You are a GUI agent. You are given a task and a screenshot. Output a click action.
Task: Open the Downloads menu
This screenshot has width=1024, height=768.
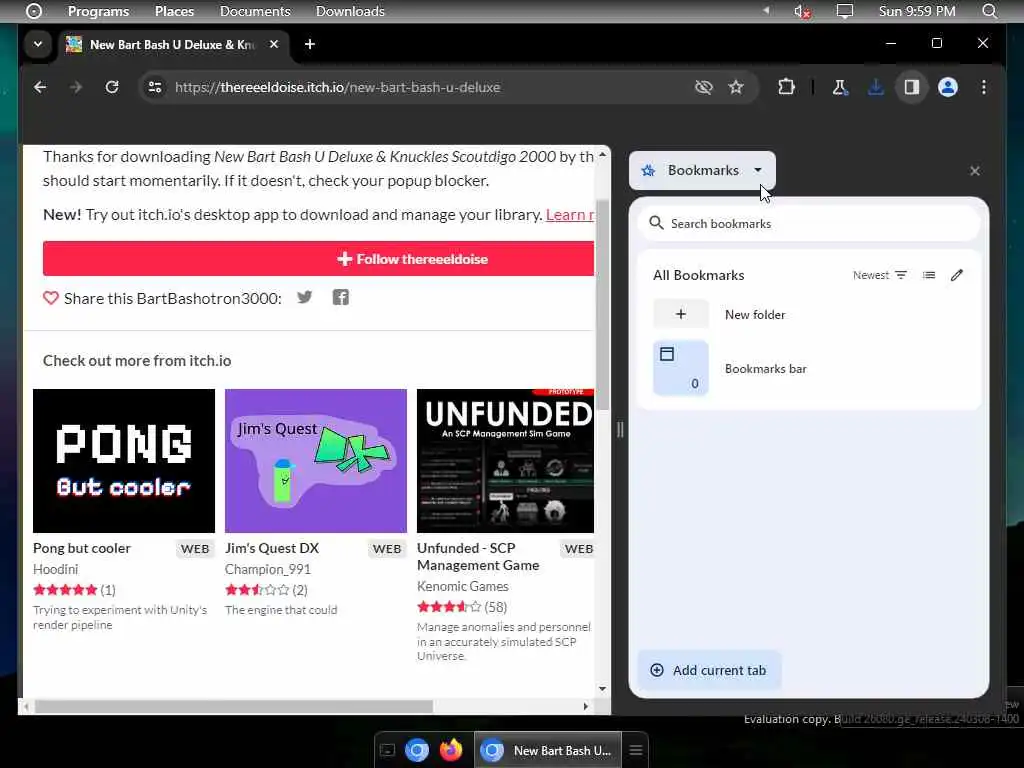pos(350,11)
